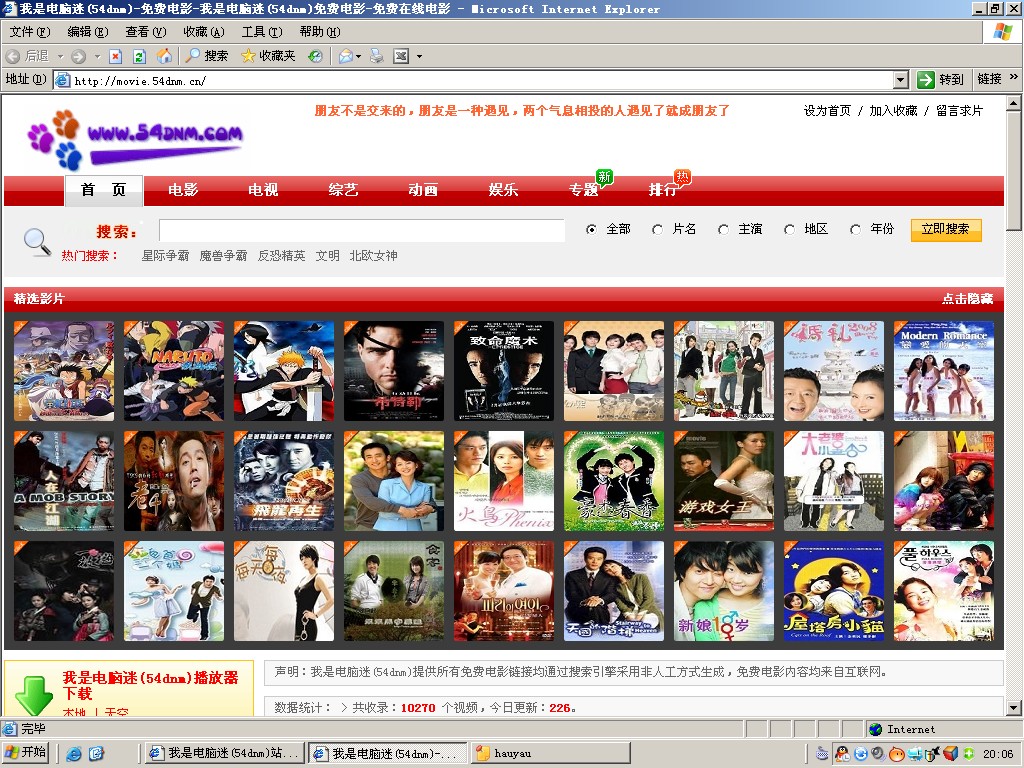Click the Internet zone globe icon
Image resolution: width=1024 pixels, height=768 pixels.
pos(876,729)
